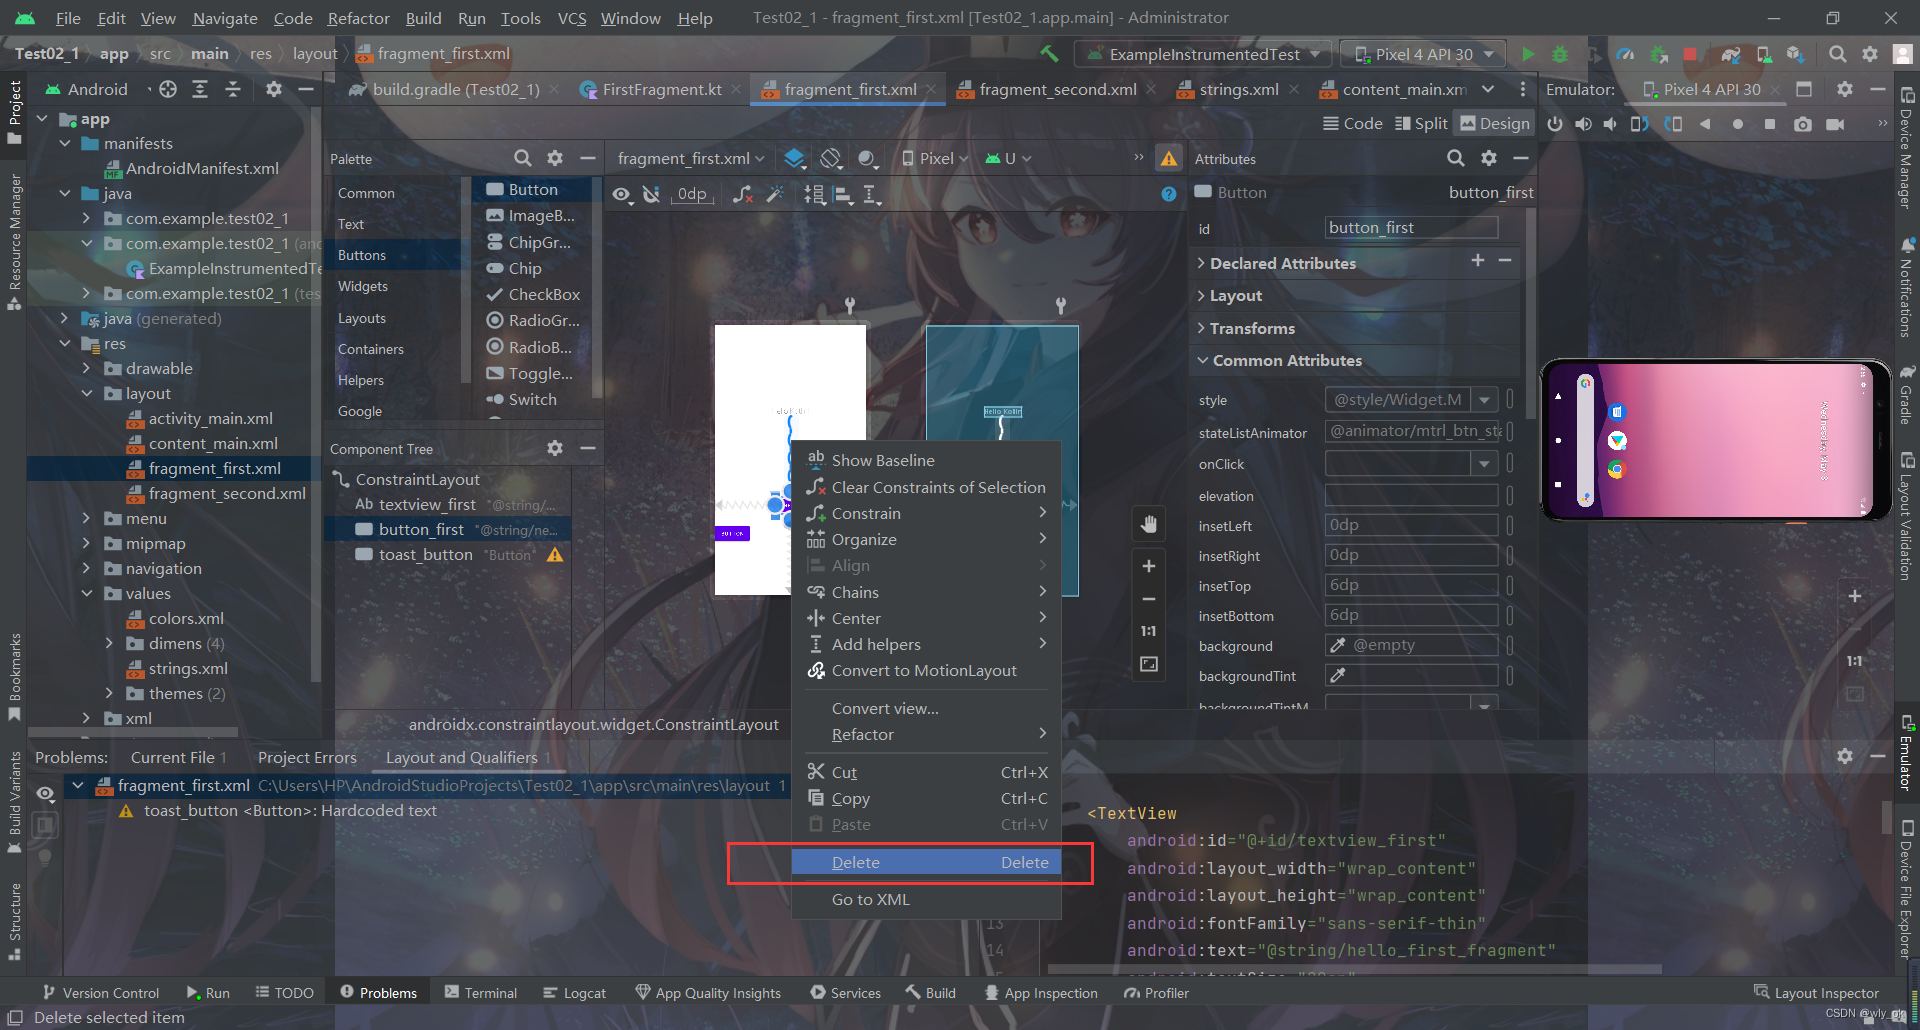Open Search Everywhere magnifier in the top toolbar
Viewport: 1920px width, 1030px height.
pos(1837,54)
